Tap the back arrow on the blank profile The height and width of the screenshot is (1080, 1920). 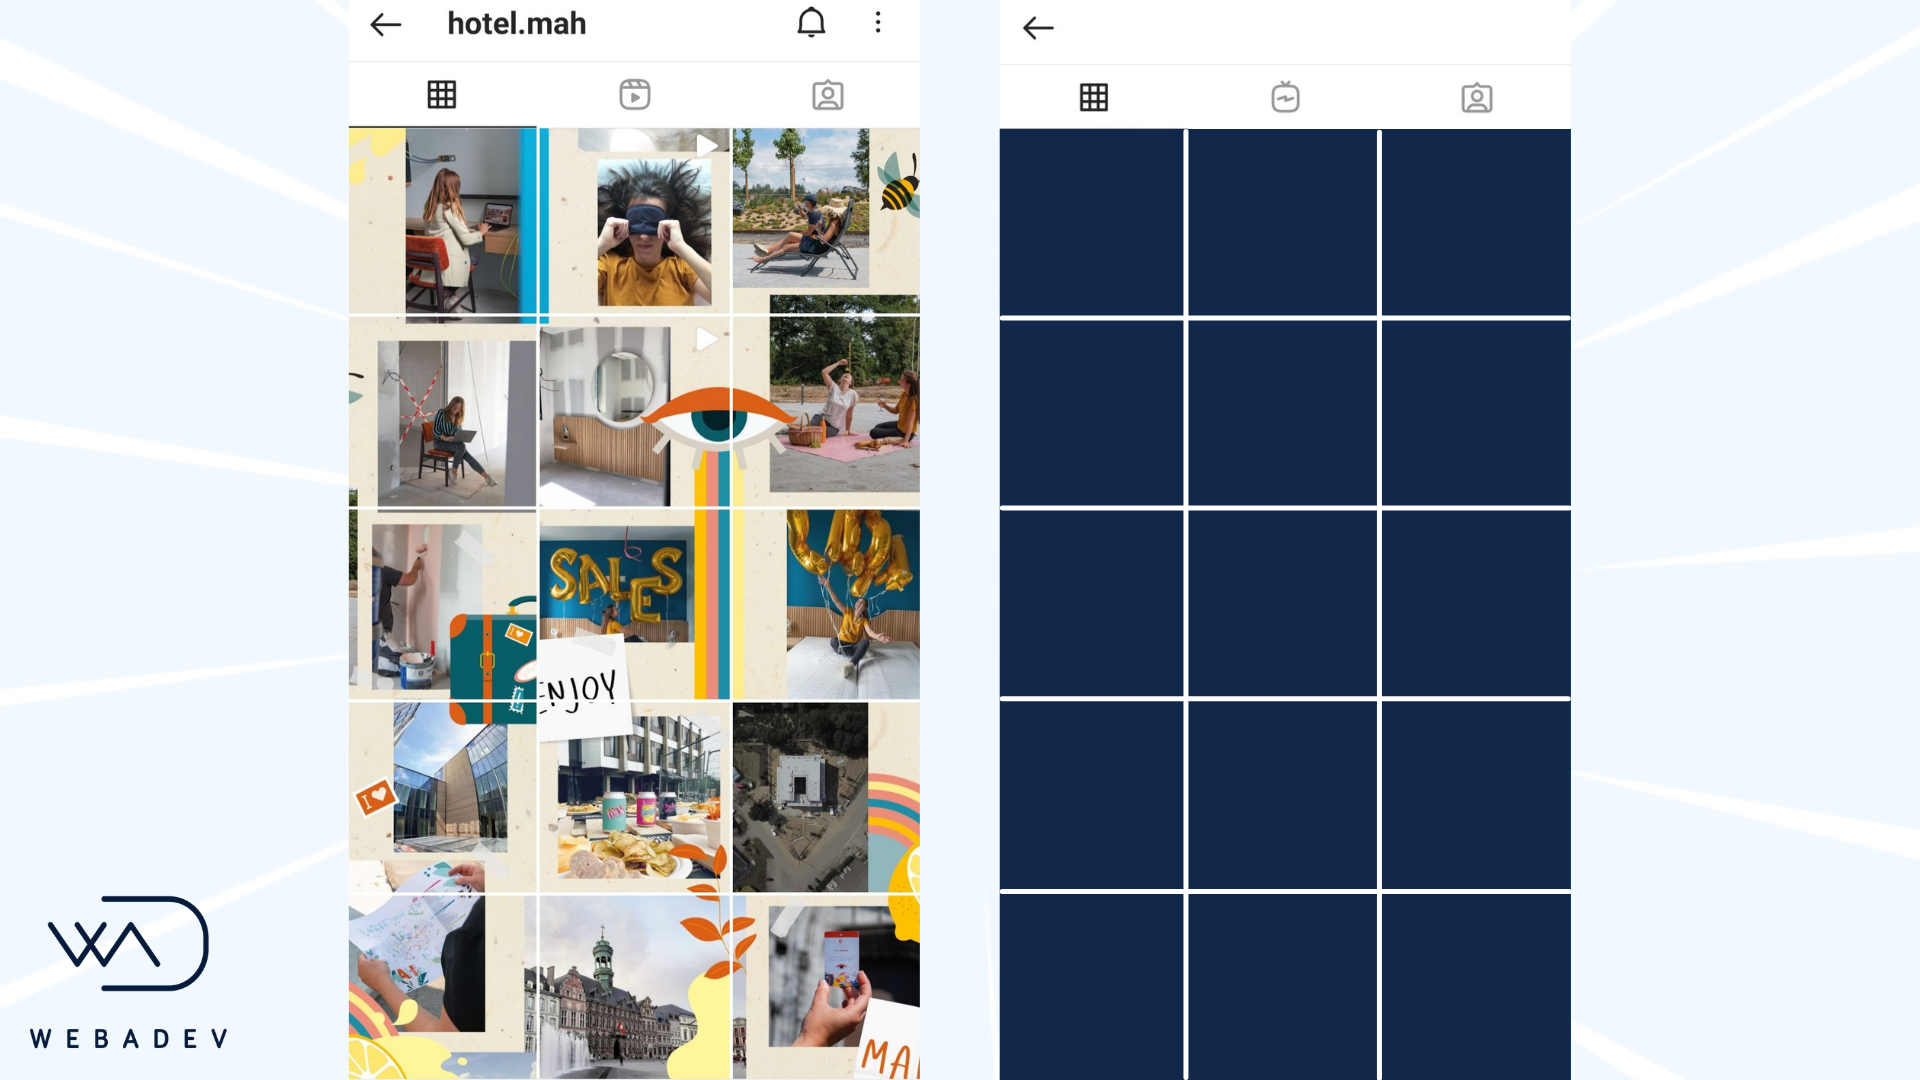pos(1038,28)
